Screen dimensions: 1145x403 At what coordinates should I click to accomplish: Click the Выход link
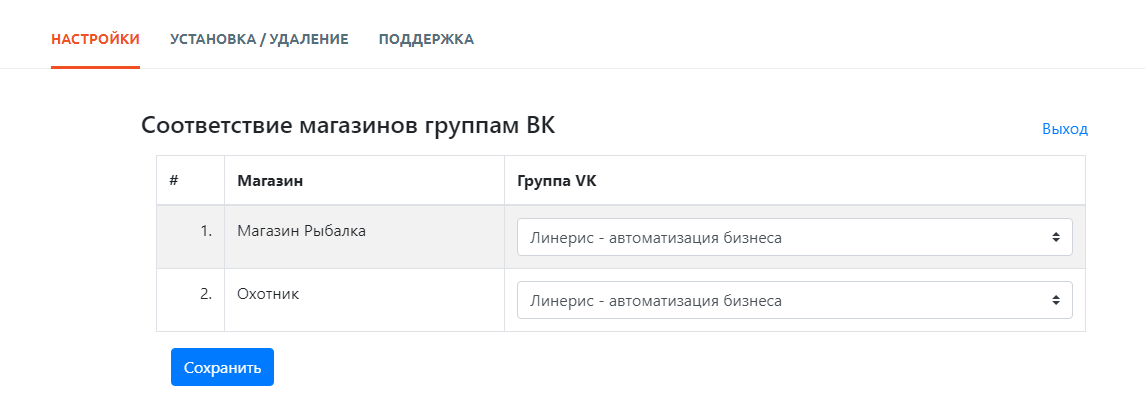pos(1064,129)
